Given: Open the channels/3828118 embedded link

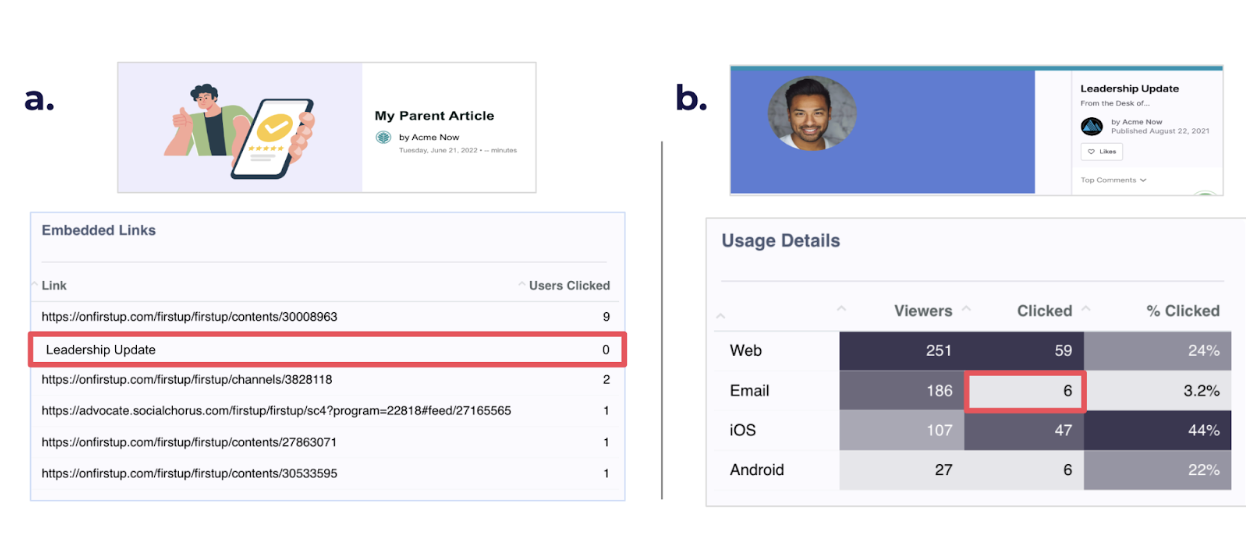Looking at the screenshot, I should tap(187, 380).
